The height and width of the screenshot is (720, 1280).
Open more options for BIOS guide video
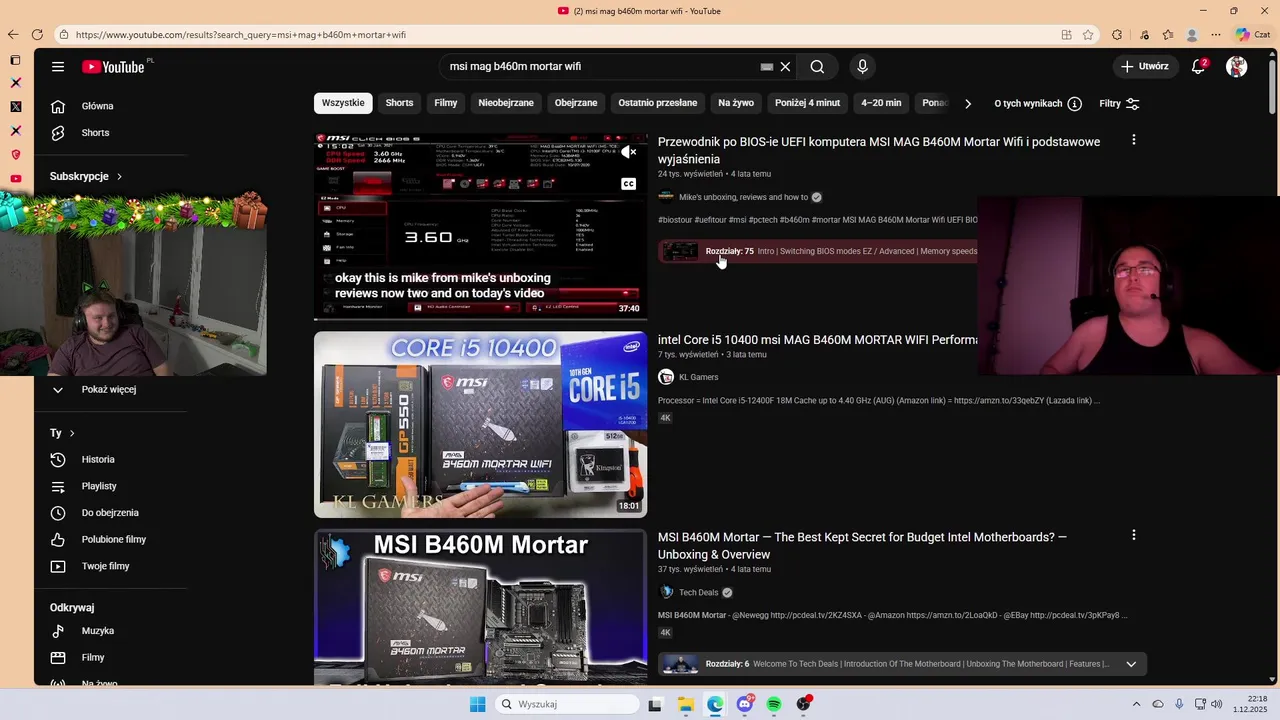point(1133,140)
